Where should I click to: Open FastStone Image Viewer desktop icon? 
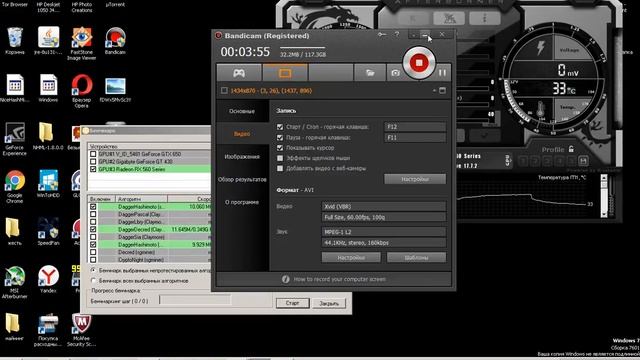[x=82, y=43]
